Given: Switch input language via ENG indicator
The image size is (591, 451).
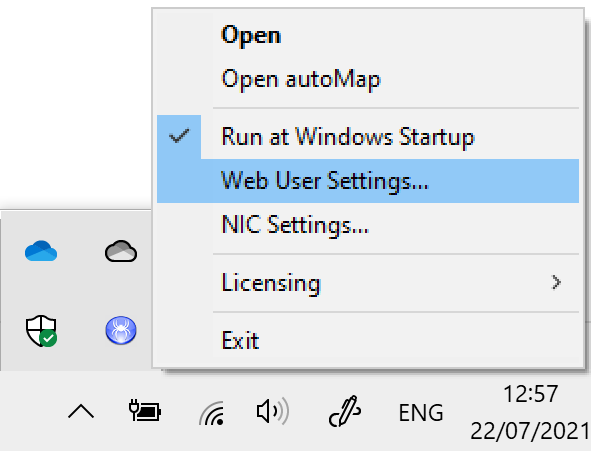Looking at the screenshot, I should point(421,413).
